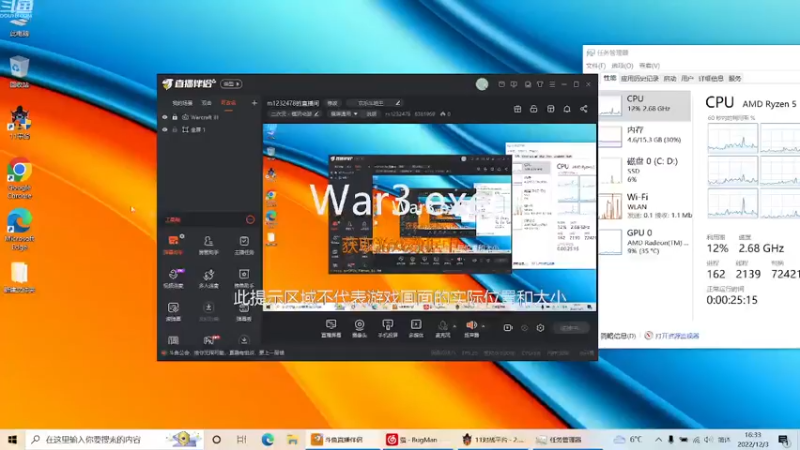
Task: Click the microphone icon in bottom toolbar
Action: (x=443, y=325)
